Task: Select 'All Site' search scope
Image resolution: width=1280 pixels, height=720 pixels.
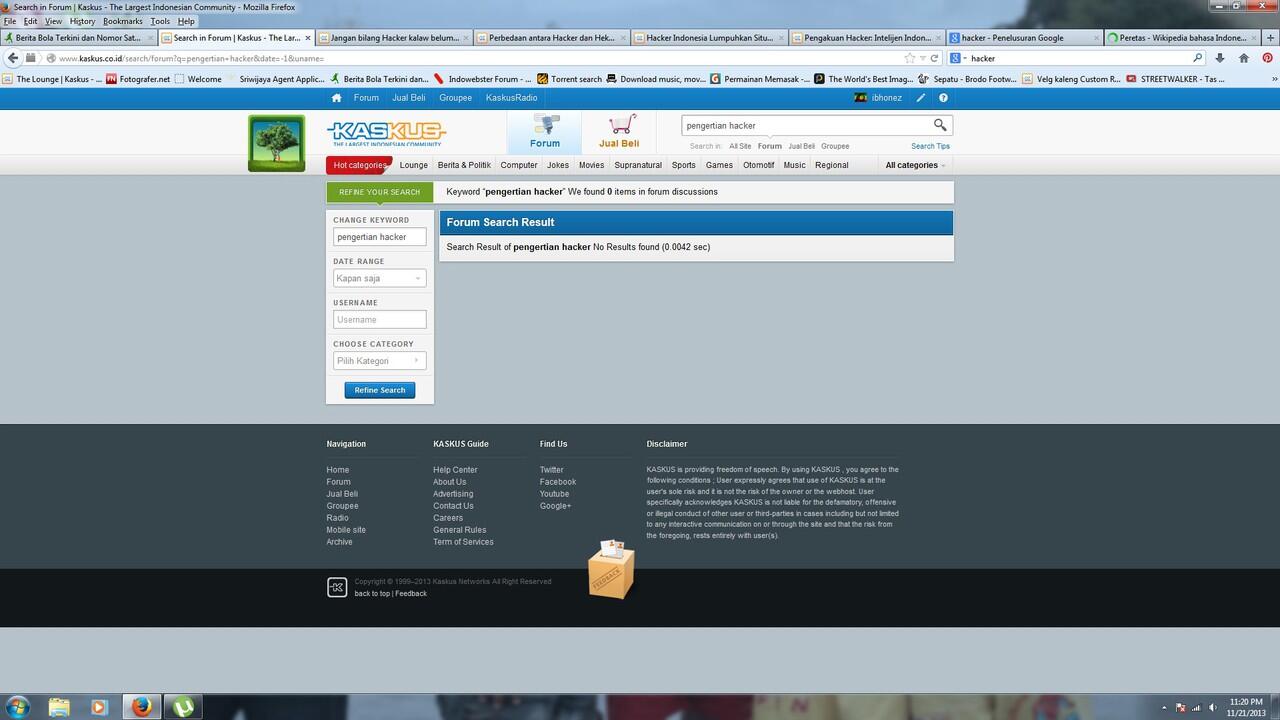Action: [740, 146]
